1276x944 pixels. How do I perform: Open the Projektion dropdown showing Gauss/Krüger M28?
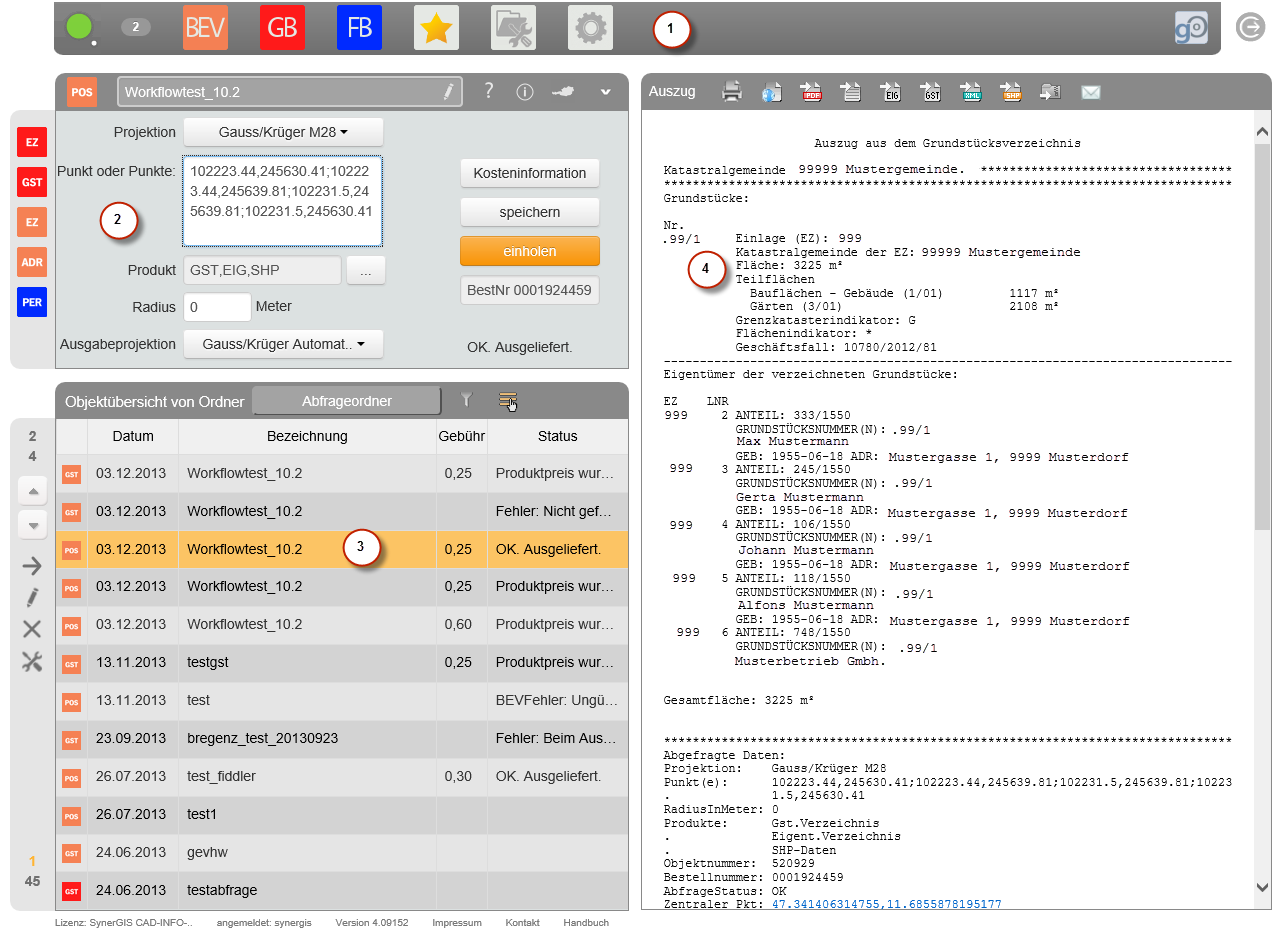point(283,132)
